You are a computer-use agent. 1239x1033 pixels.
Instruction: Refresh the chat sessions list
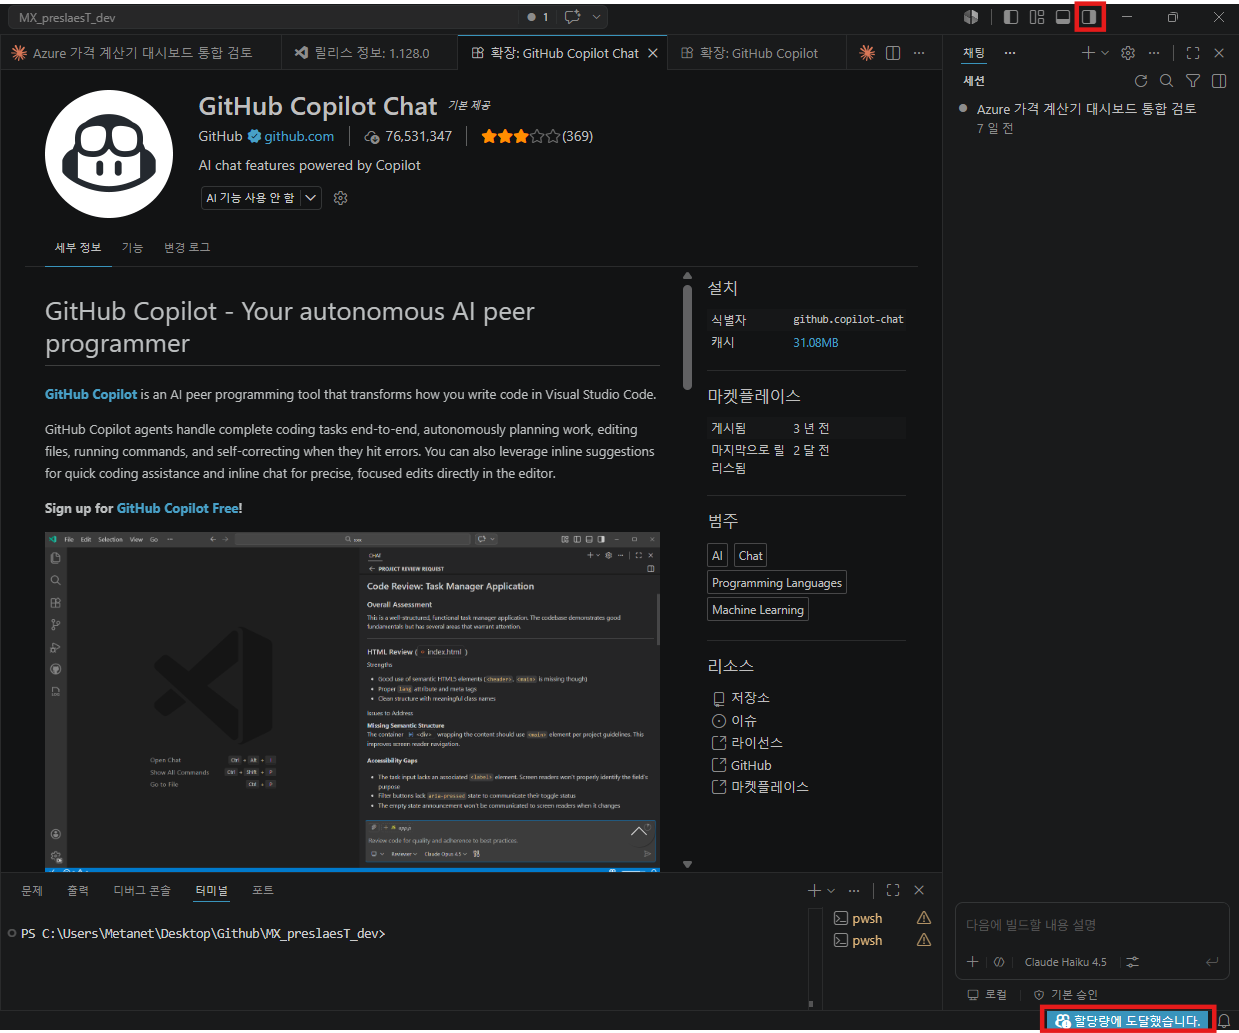pyautogui.click(x=1141, y=81)
